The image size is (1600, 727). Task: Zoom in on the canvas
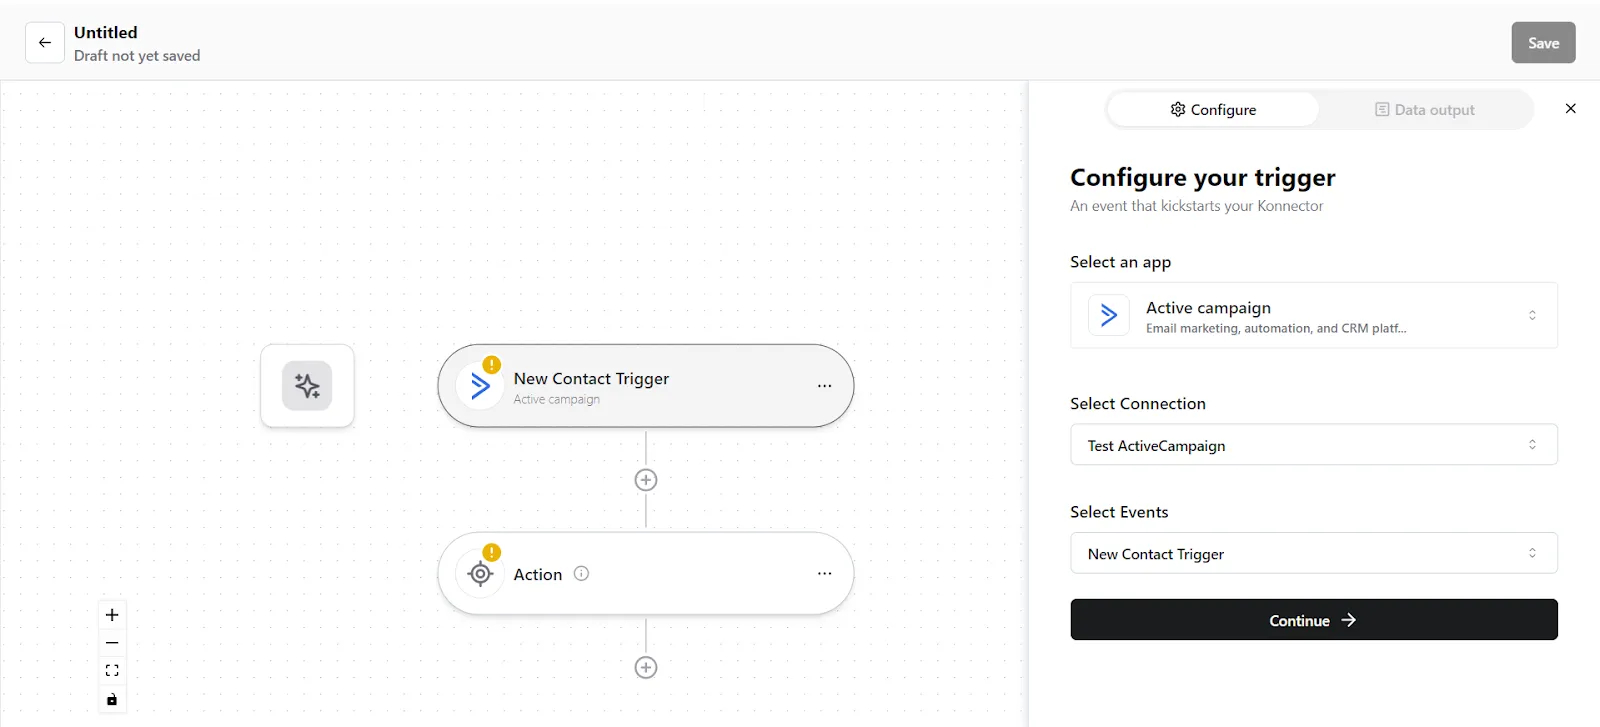point(112,615)
